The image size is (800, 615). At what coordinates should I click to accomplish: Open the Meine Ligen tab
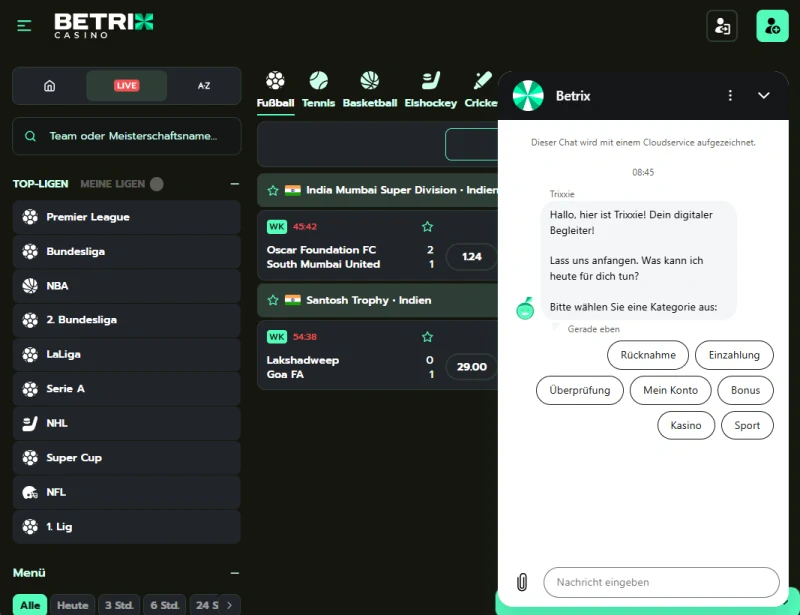coord(112,184)
